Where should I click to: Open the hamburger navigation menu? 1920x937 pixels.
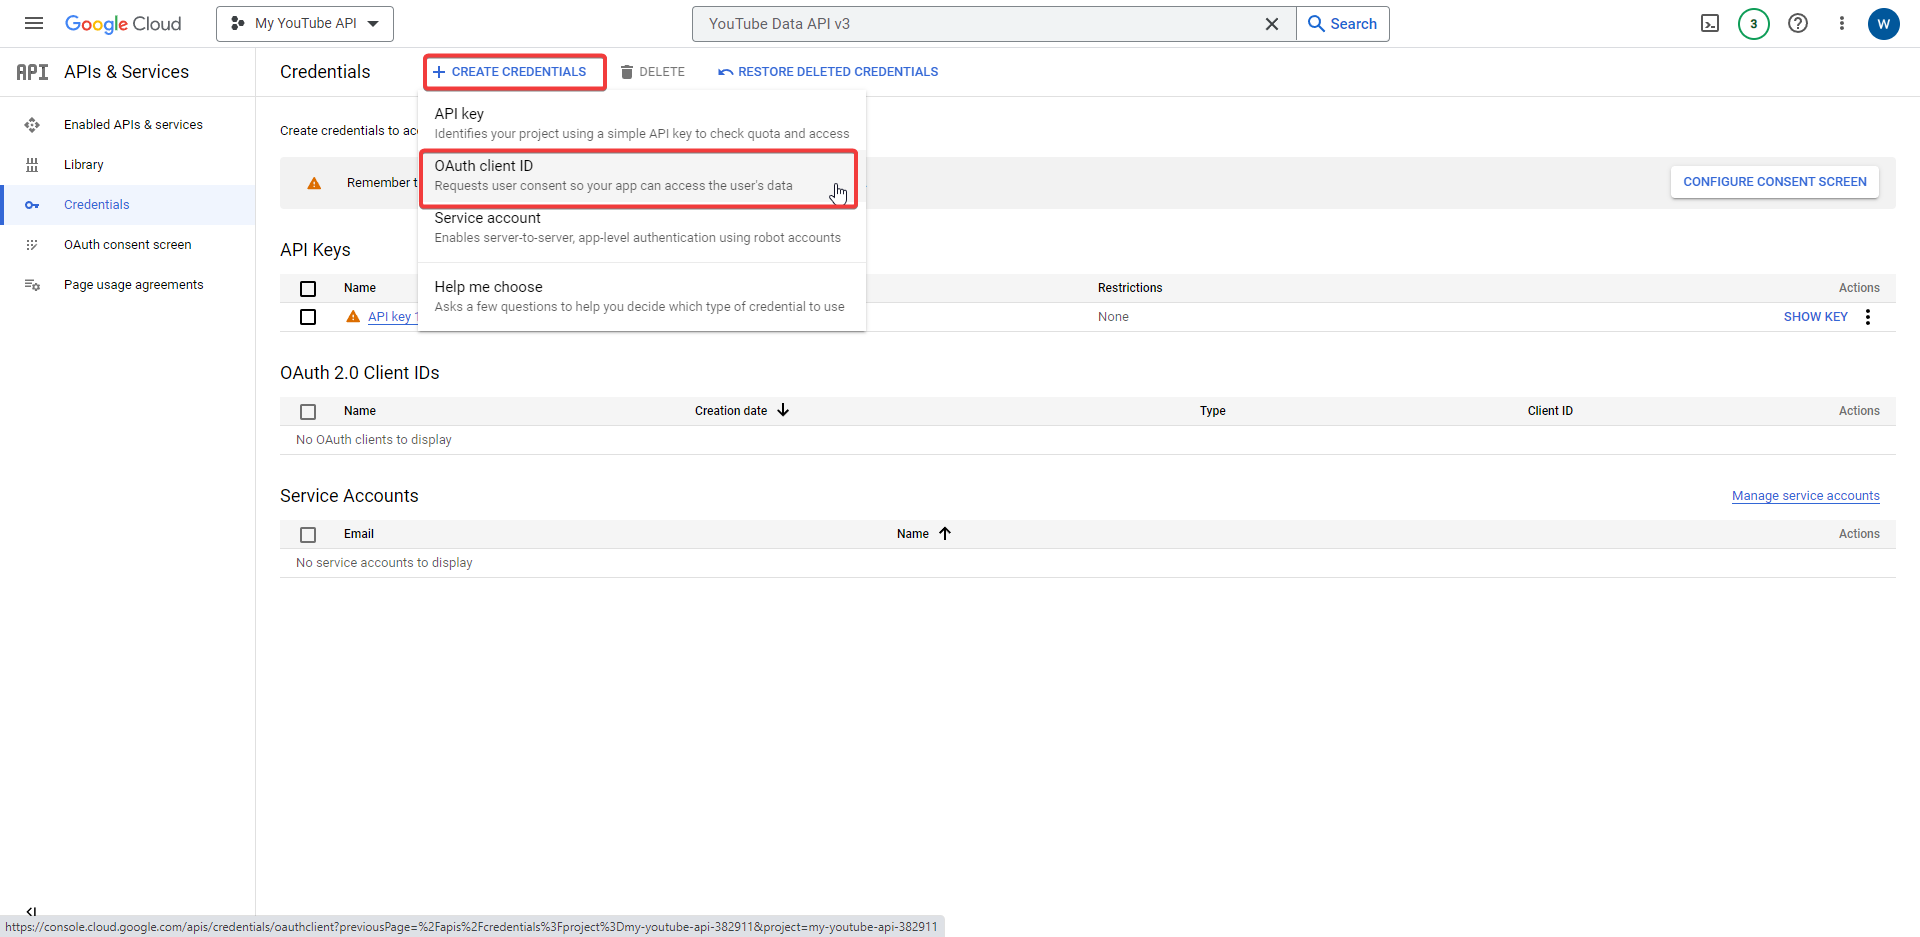pyautogui.click(x=33, y=24)
